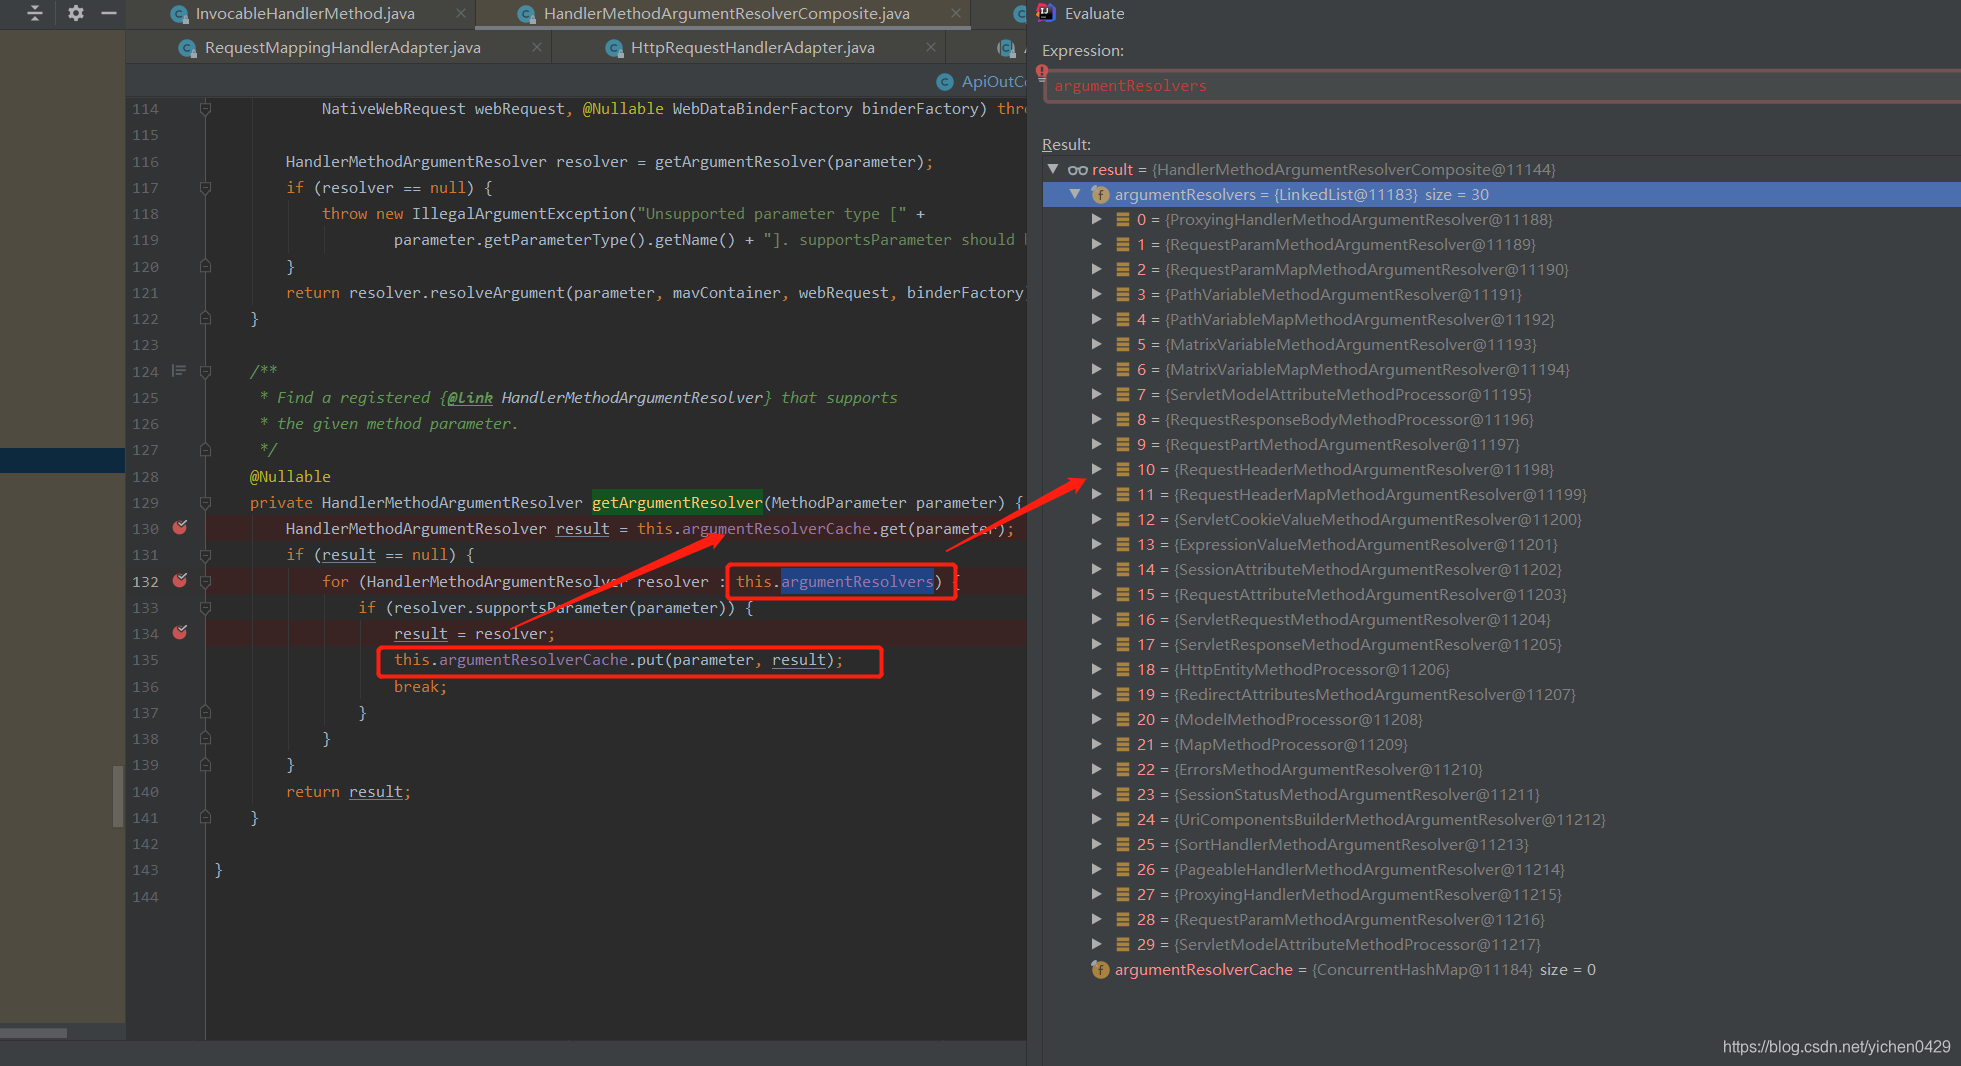Select row 24 UriComponentsBuilderMethodArgumentResolver
Image resolution: width=1961 pixels, height=1066 pixels.
[1500, 819]
